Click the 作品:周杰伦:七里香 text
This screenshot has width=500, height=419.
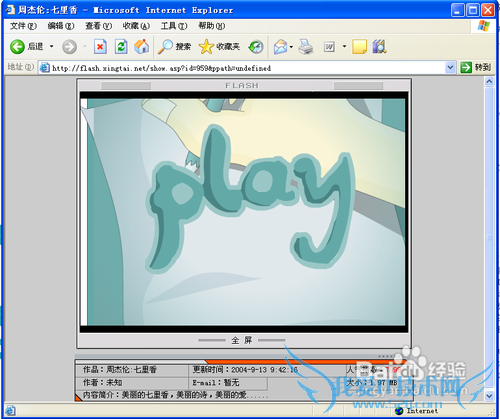(120, 370)
